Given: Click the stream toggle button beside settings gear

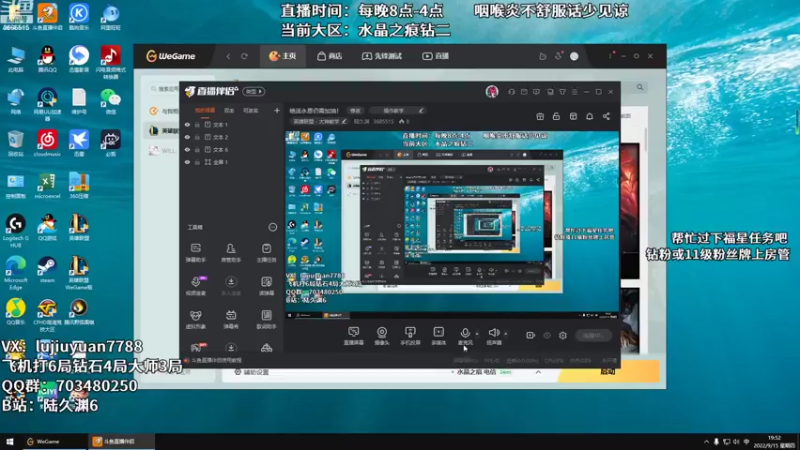Looking at the screenshot, I should click(593, 335).
